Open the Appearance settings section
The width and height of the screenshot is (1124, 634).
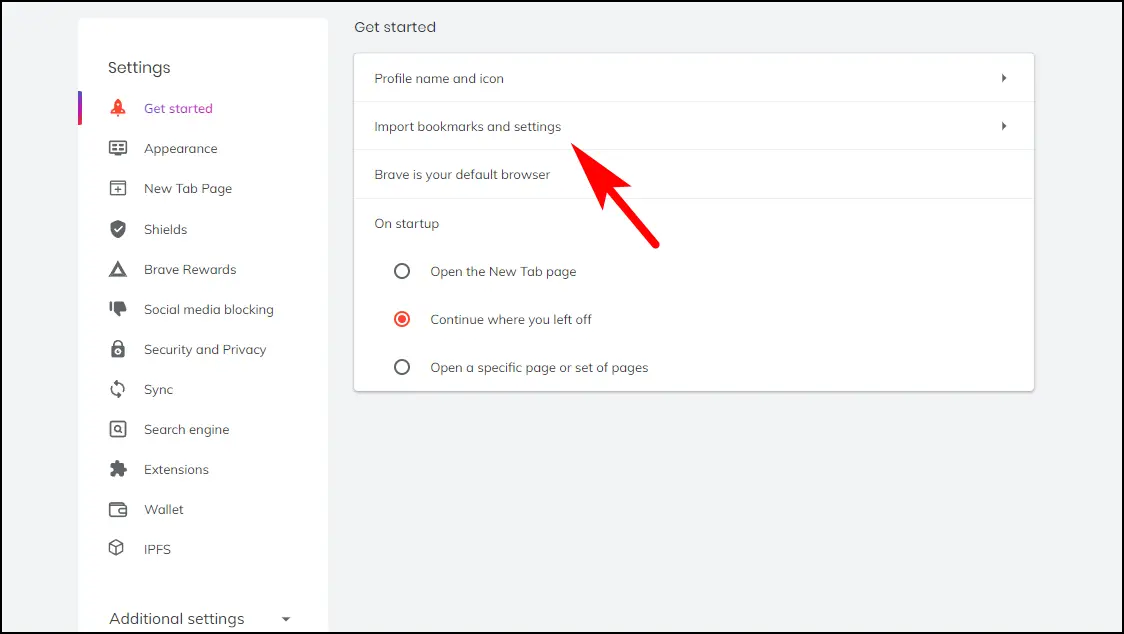point(181,148)
